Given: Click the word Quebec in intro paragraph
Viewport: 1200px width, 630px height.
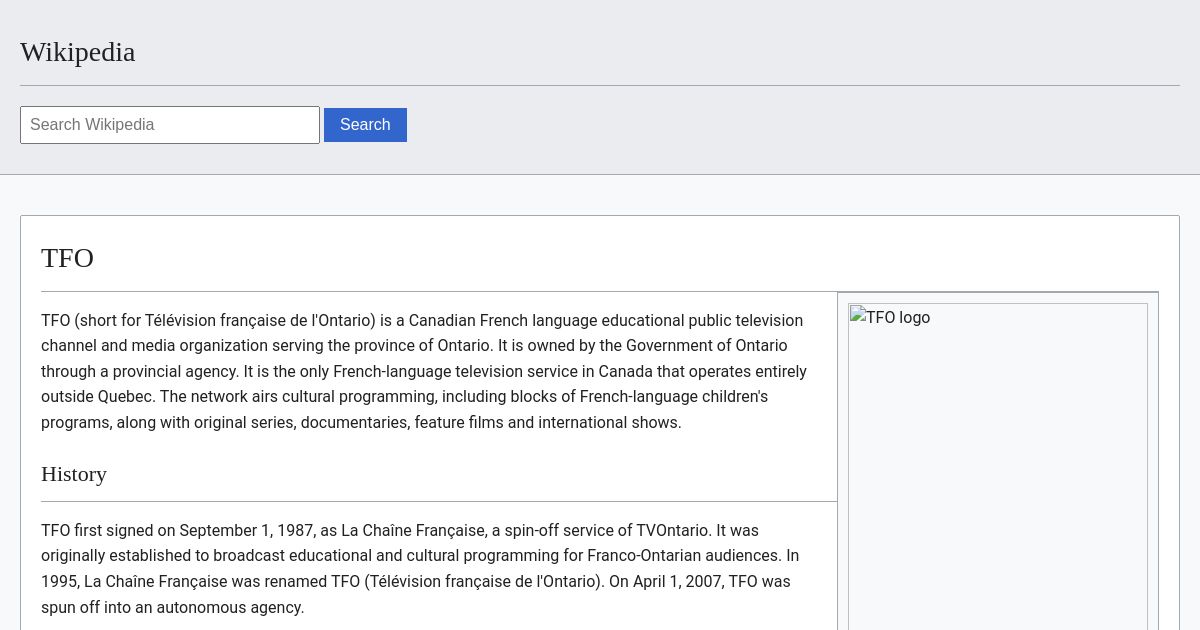Looking at the screenshot, I should [x=125, y=397].
